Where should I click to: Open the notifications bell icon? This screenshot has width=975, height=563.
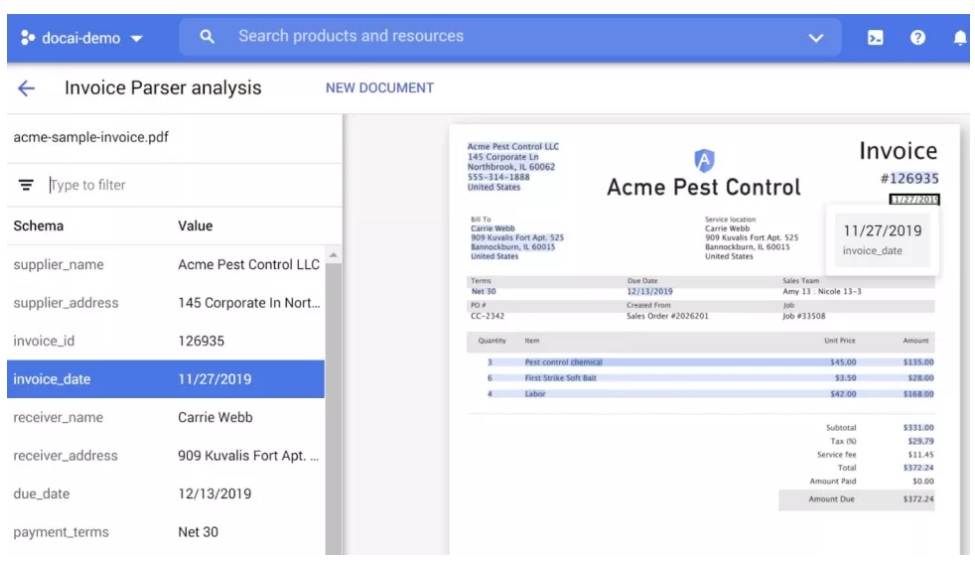point(959,38)
